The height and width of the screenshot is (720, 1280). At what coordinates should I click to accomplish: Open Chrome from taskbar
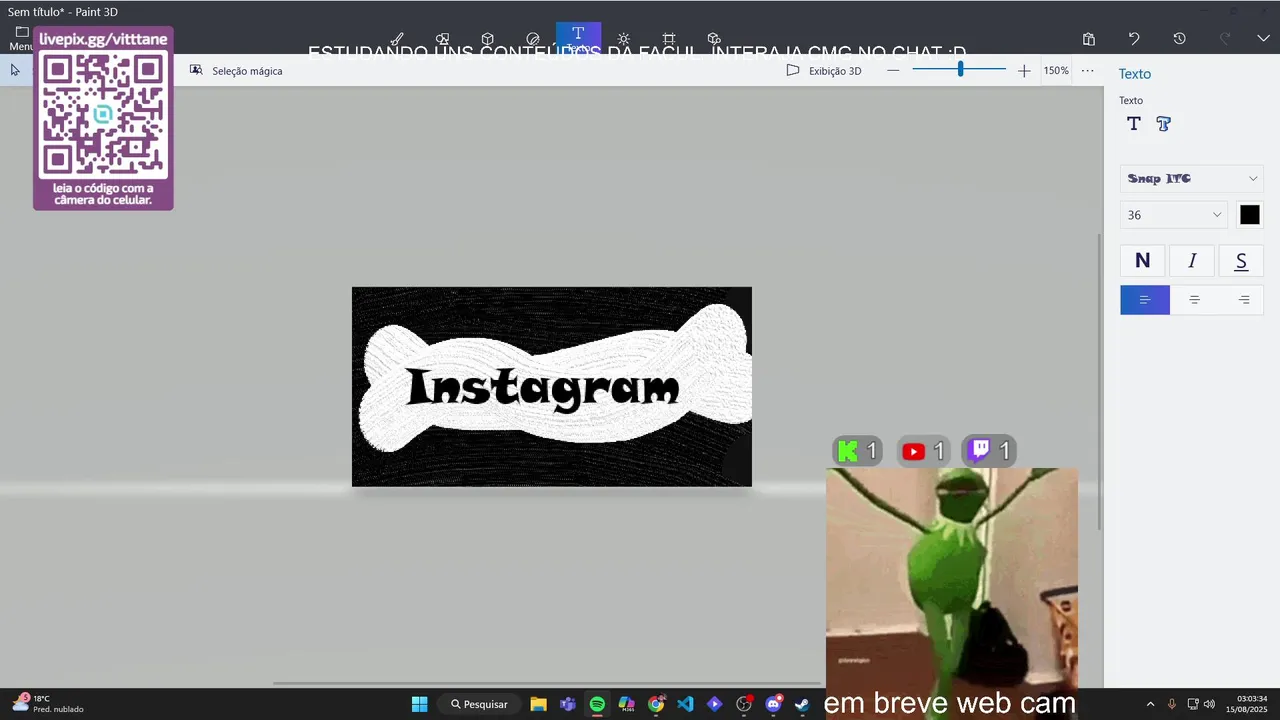(x=656, y=704)
